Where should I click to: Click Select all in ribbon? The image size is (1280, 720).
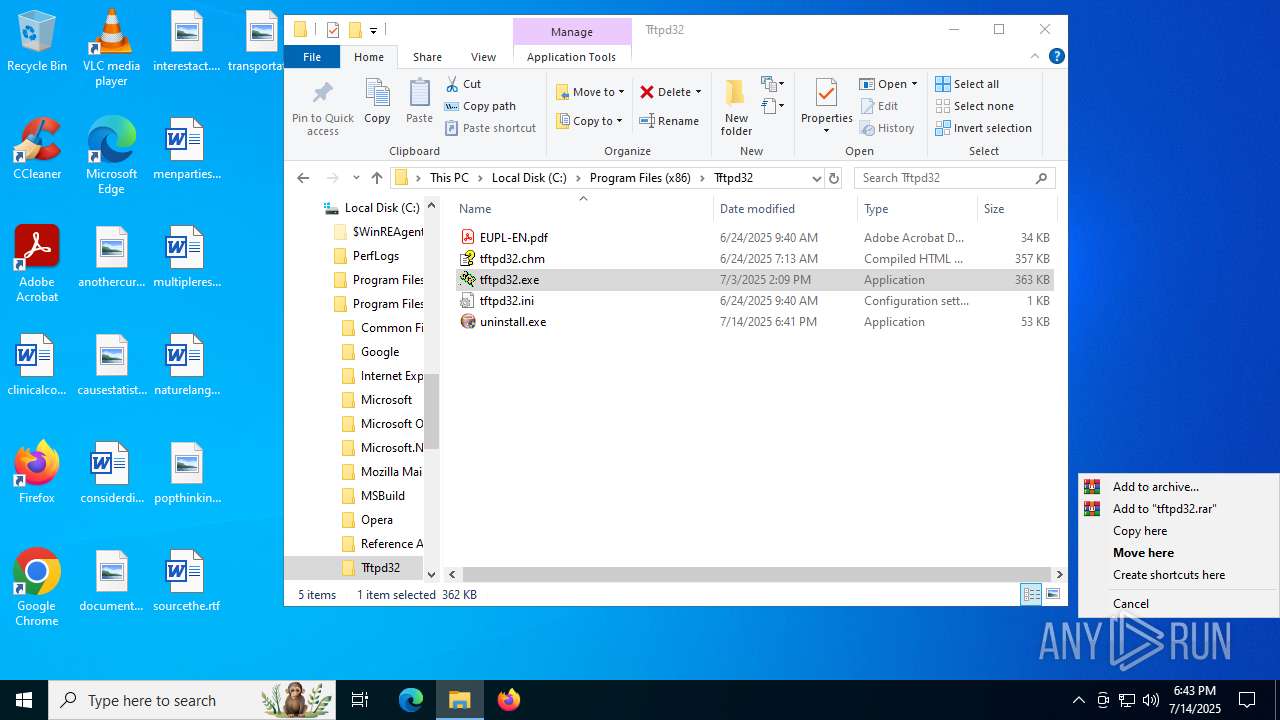click(967, 84)
